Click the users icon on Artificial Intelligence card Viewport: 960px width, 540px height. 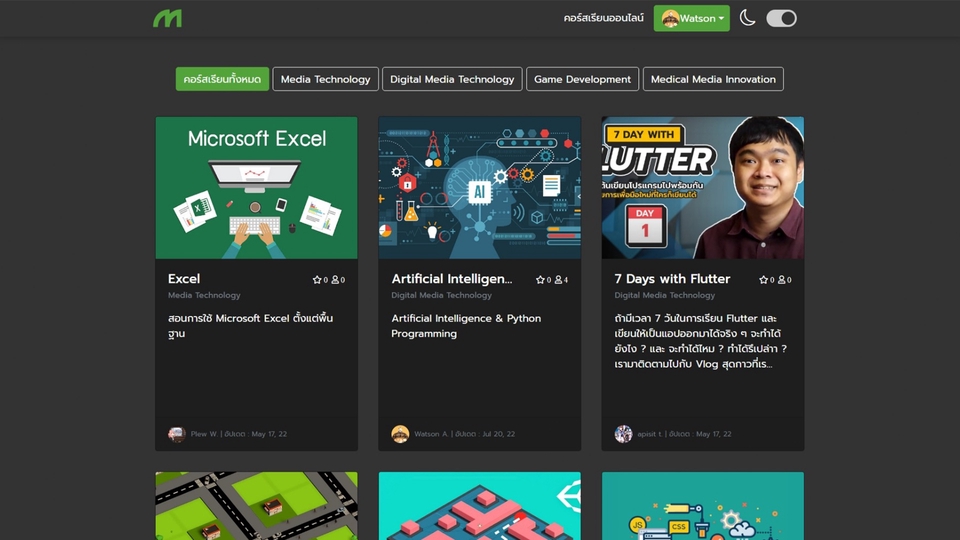pyautogui.click(x=558, y=280)
